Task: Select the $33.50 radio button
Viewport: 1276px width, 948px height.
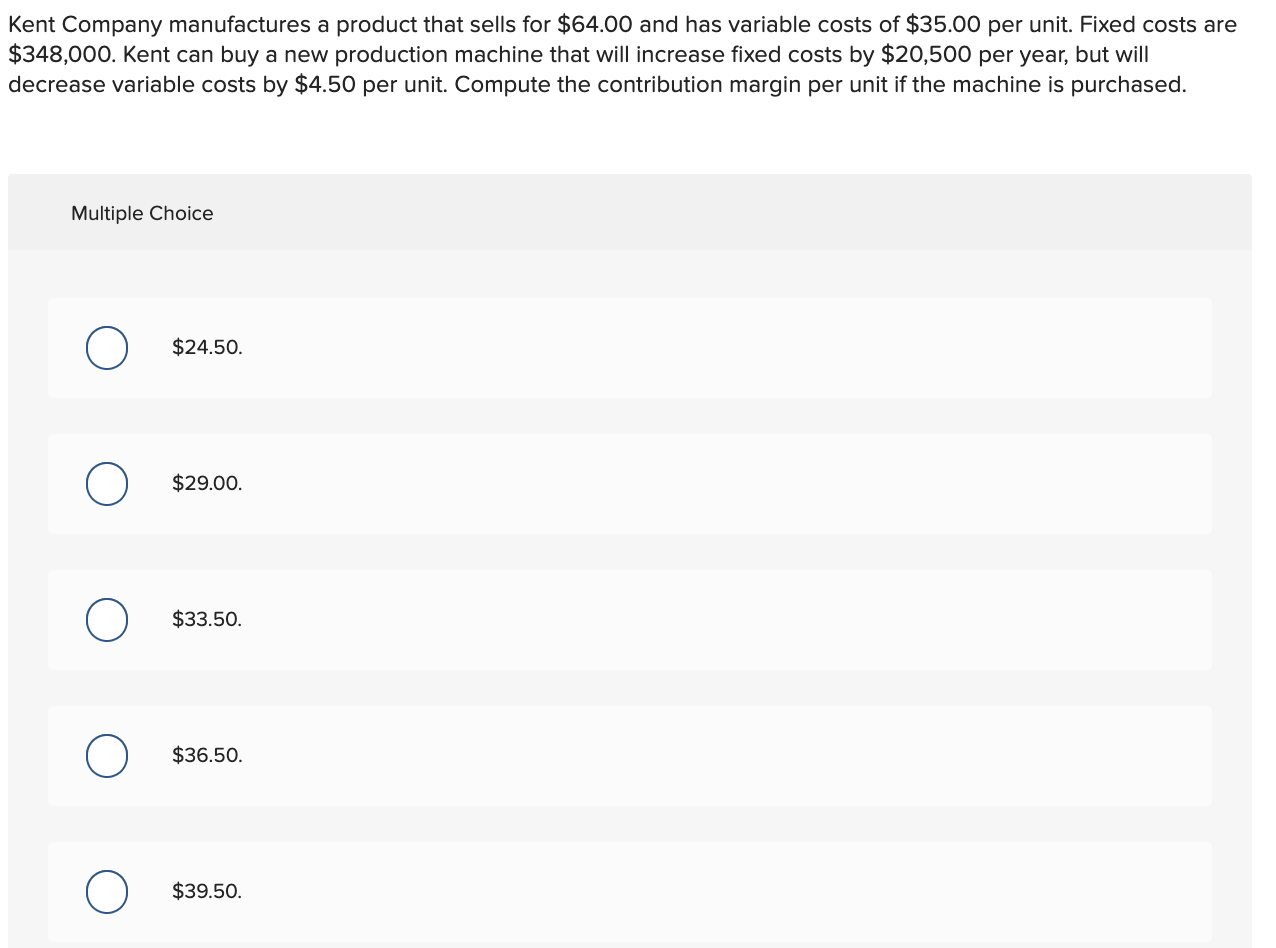Action: point(106,620)
